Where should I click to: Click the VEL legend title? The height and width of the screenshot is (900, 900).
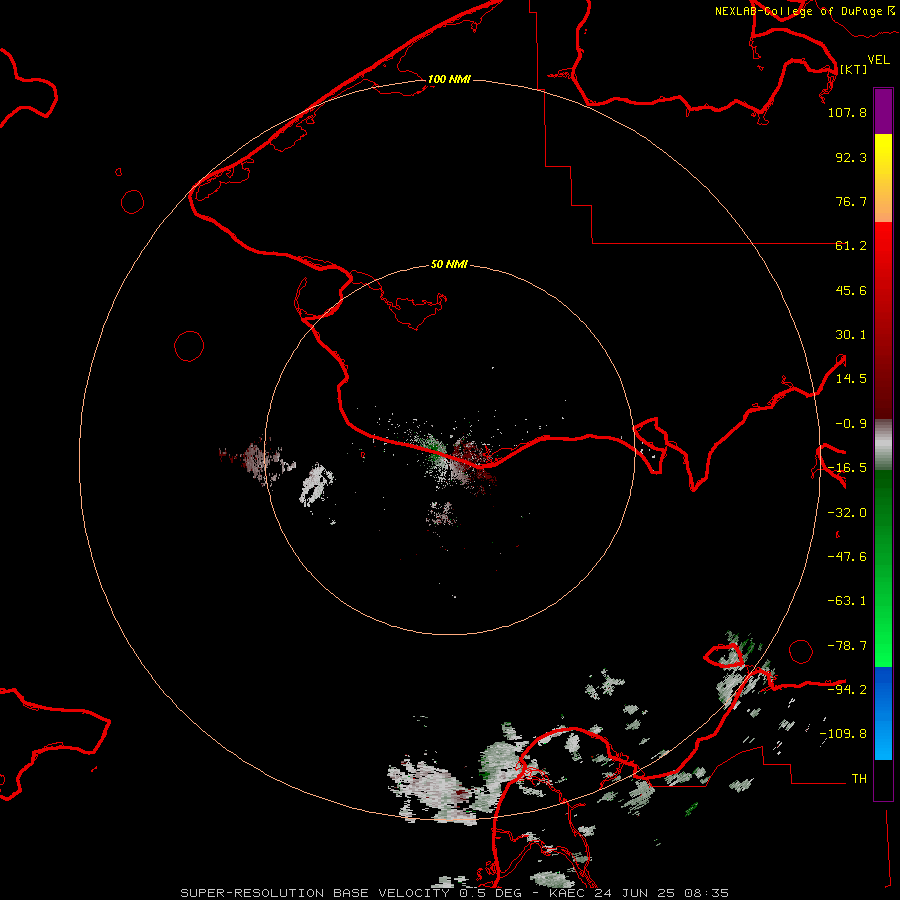(x=878, y=59)
